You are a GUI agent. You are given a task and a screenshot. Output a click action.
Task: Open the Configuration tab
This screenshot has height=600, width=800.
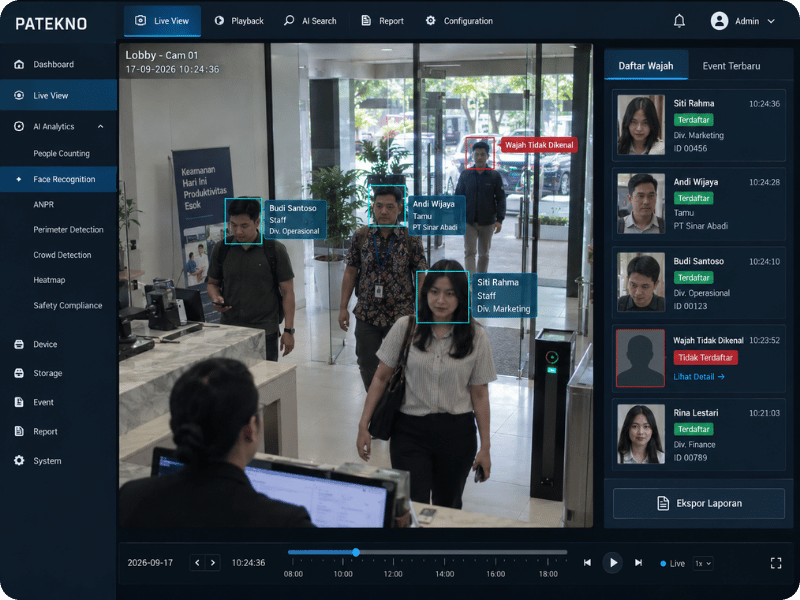459,21
